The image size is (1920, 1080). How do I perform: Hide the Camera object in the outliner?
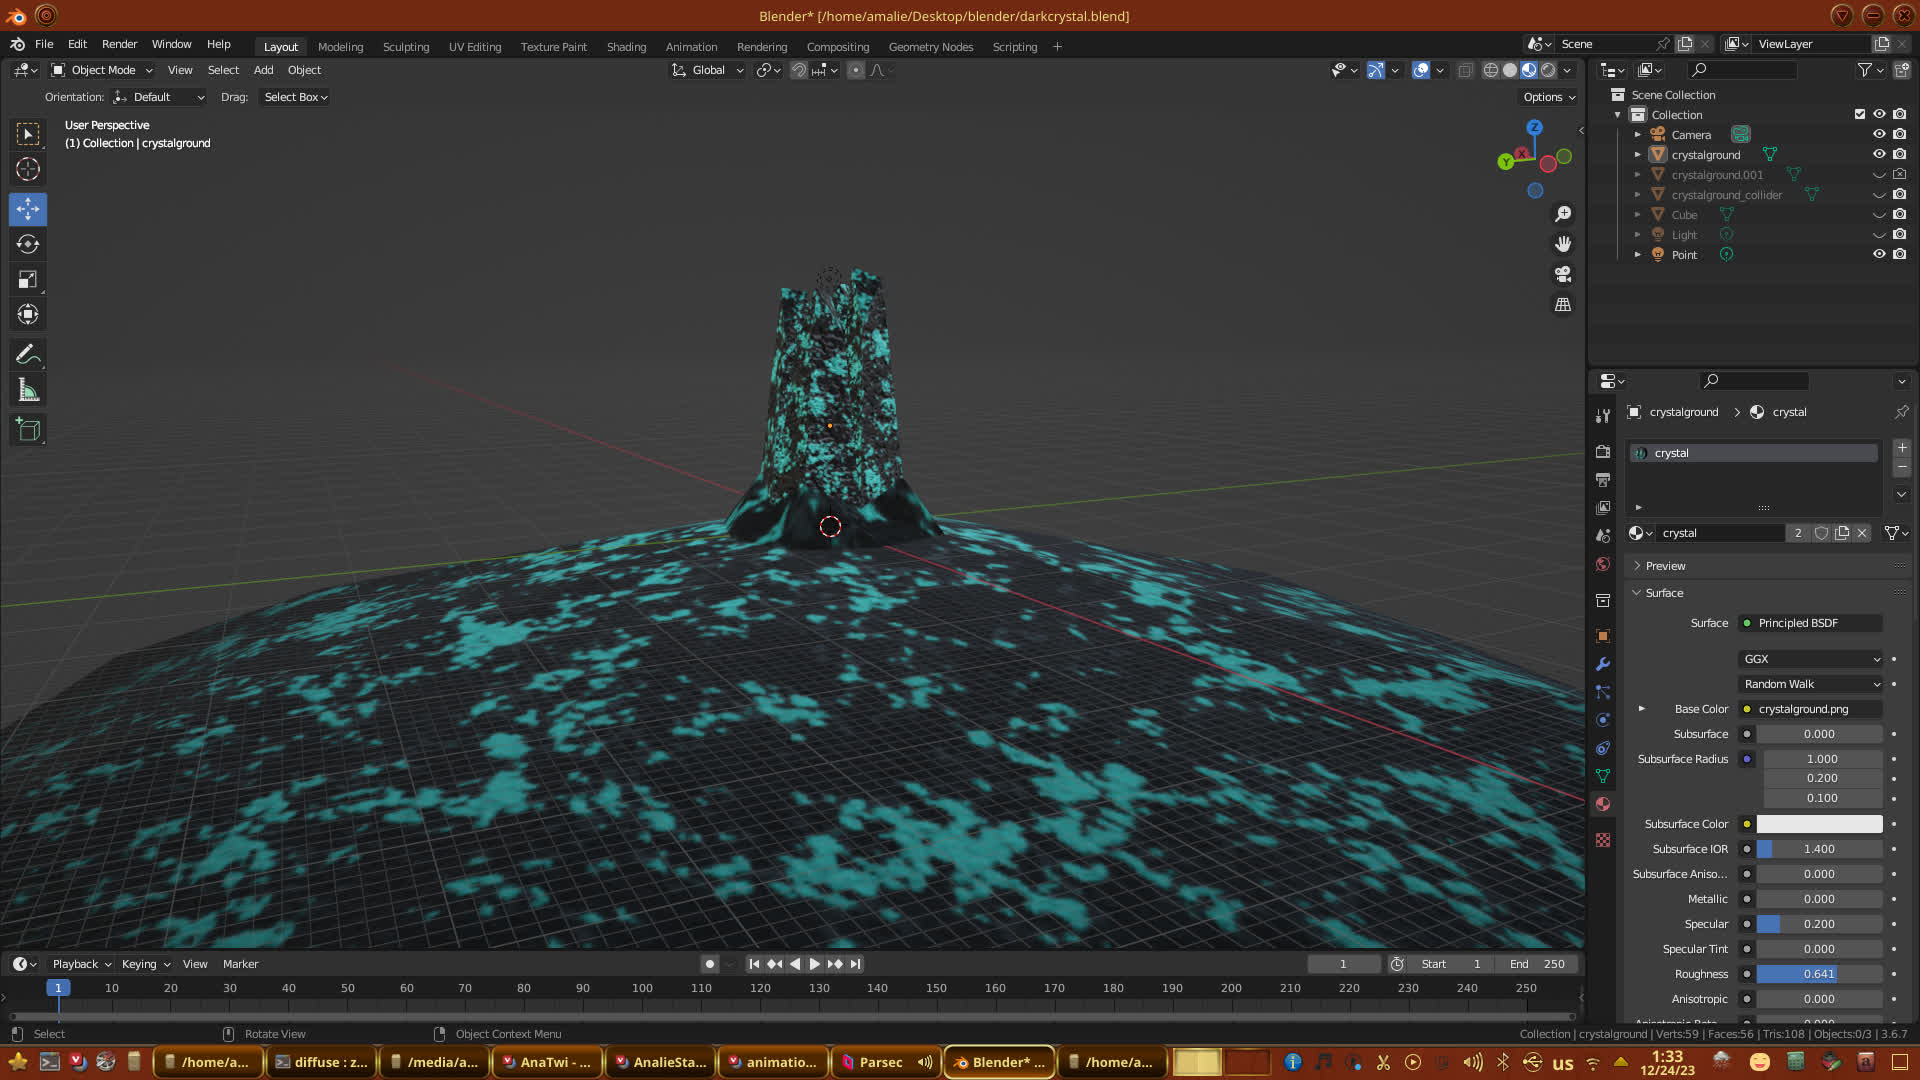[1879, 134]
